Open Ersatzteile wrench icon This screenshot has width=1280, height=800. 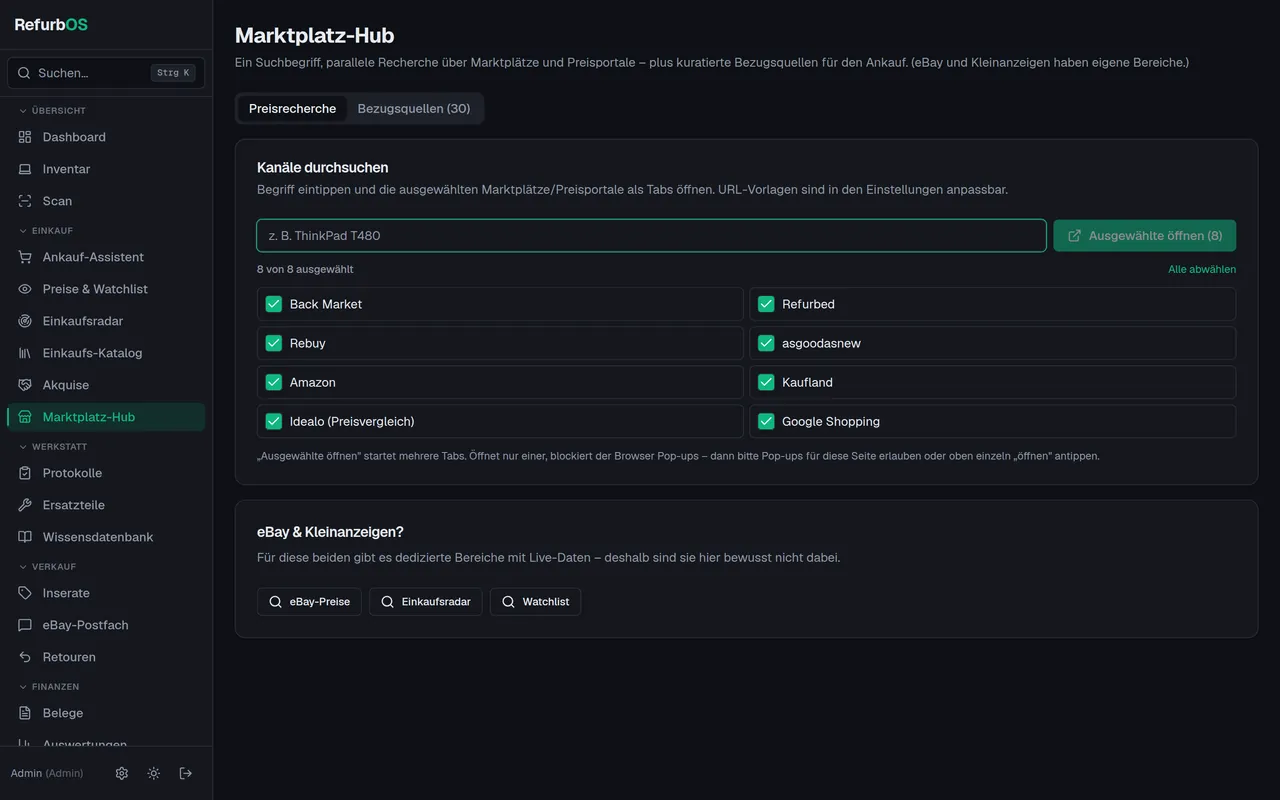point(25,505)
